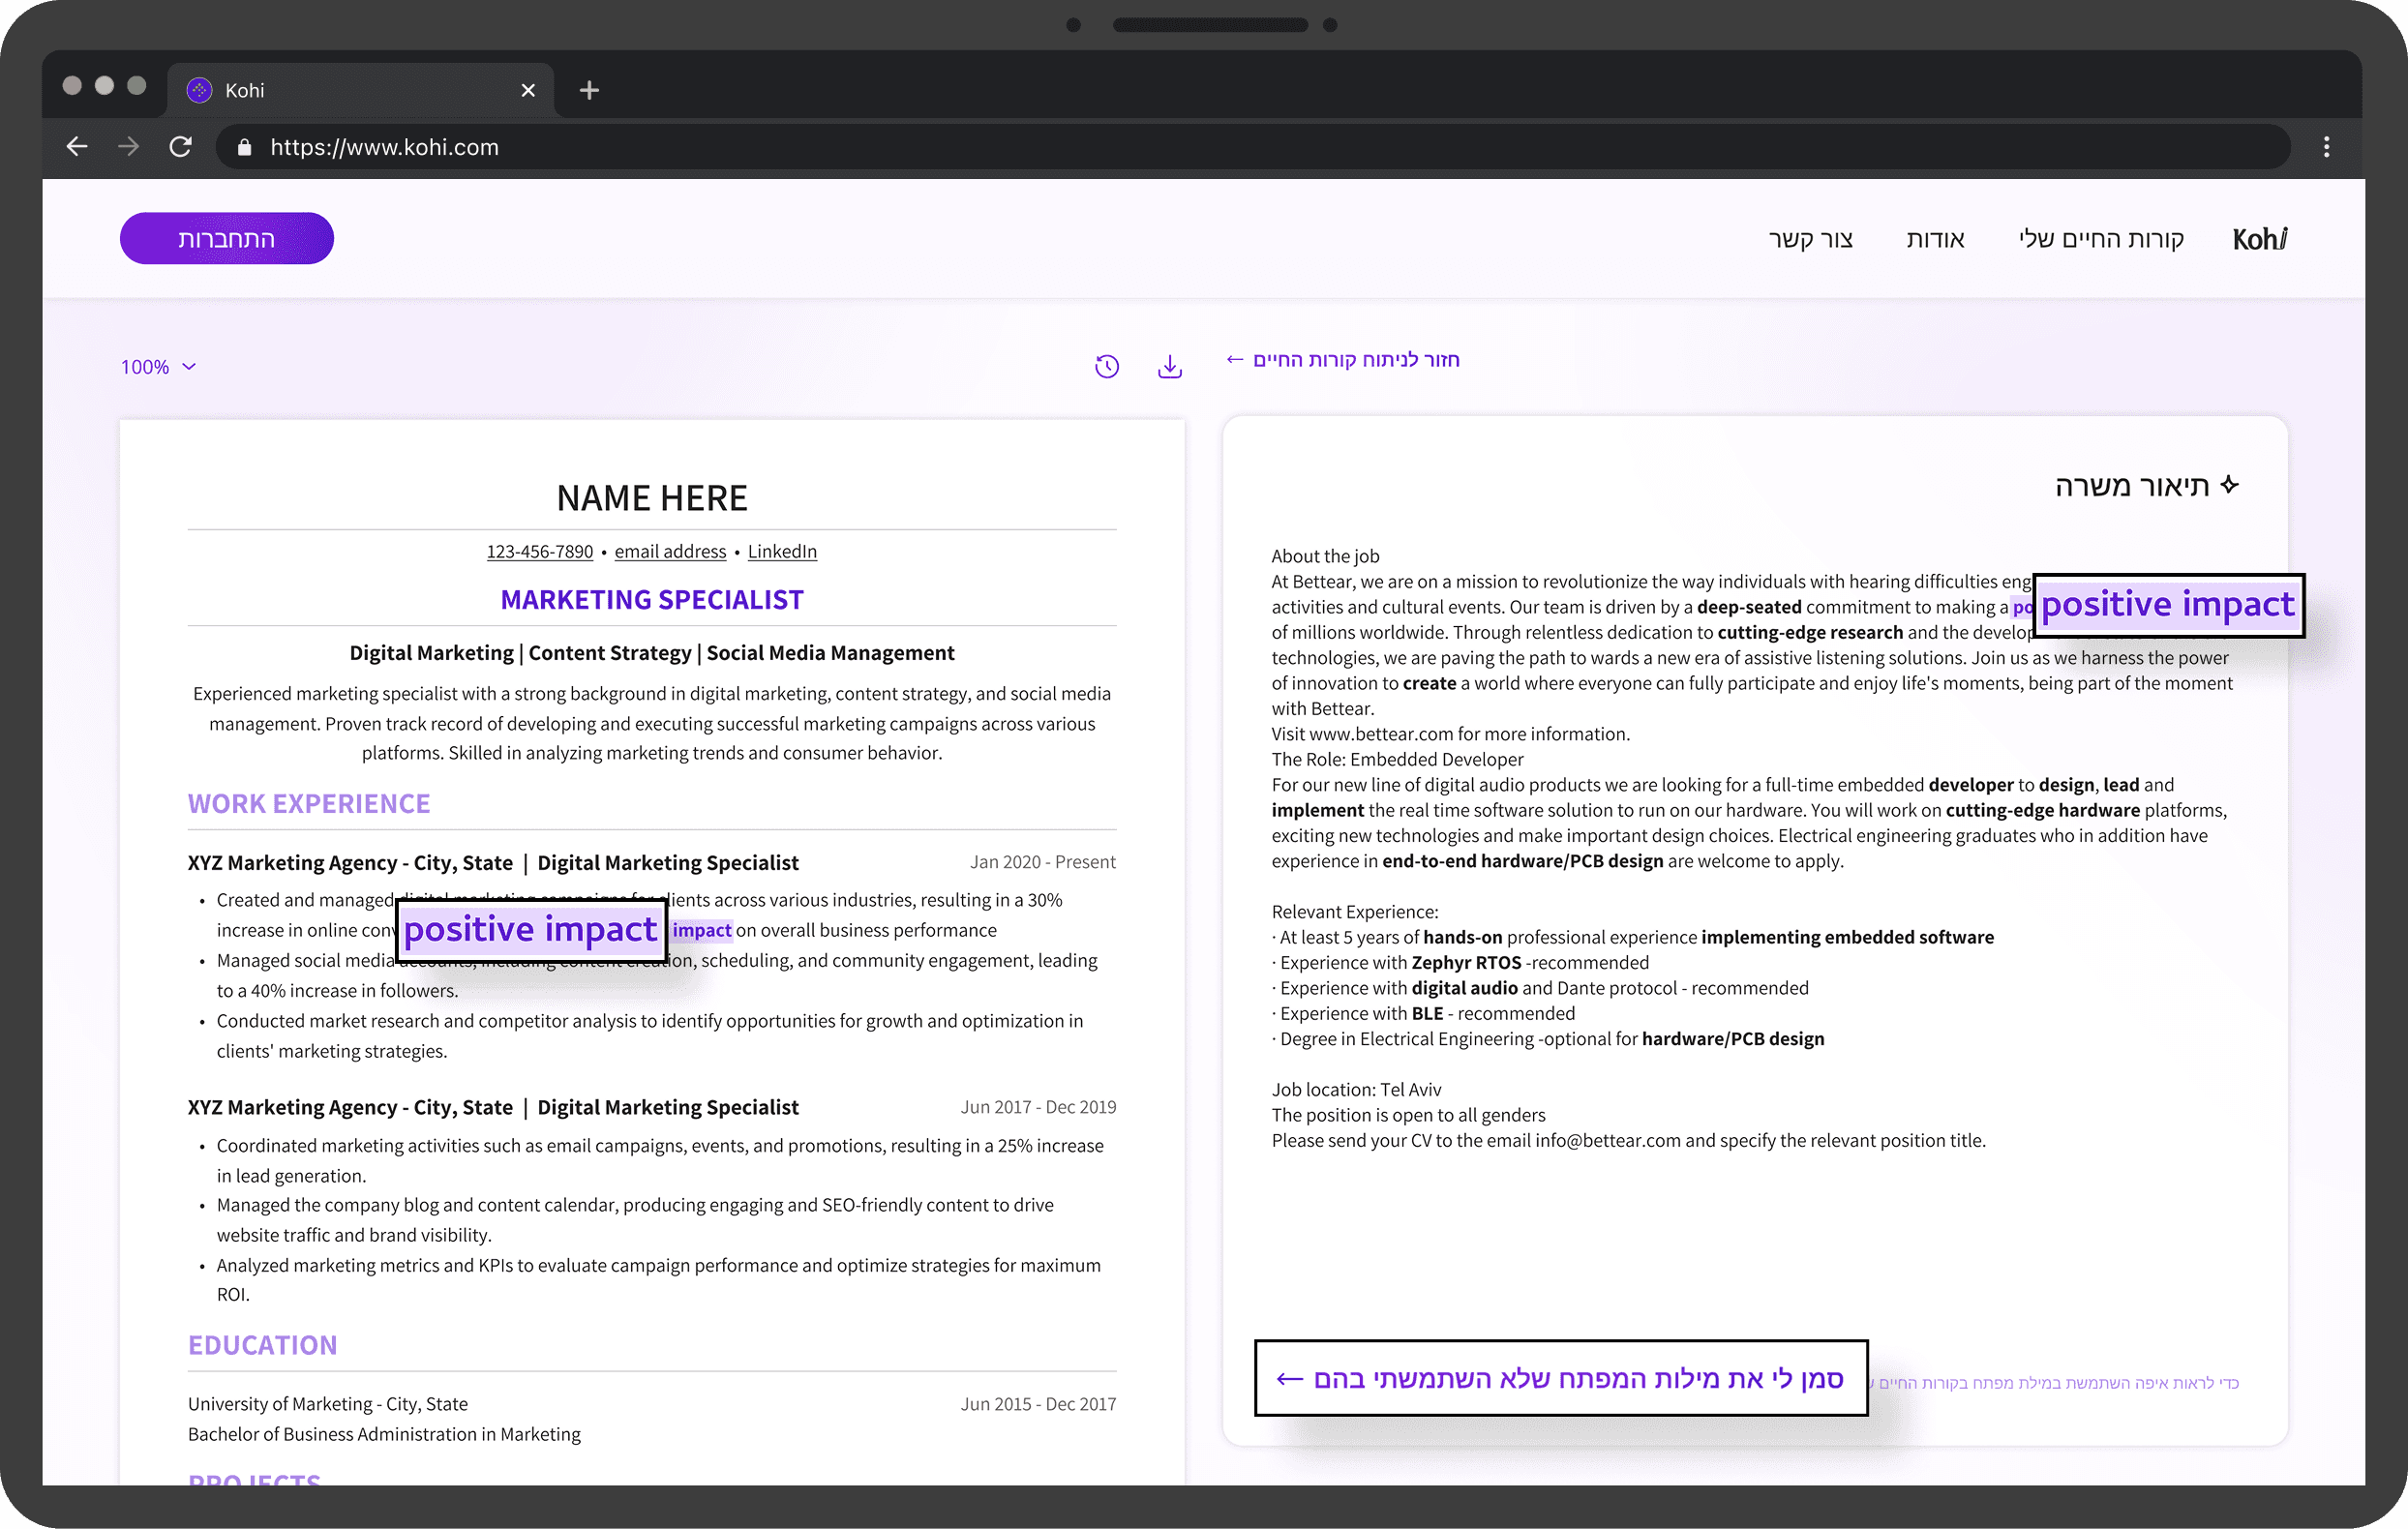Open the צור קשר menu item
Viewport: 2408px width, 1529px height.
click(x=1810, y=239)
